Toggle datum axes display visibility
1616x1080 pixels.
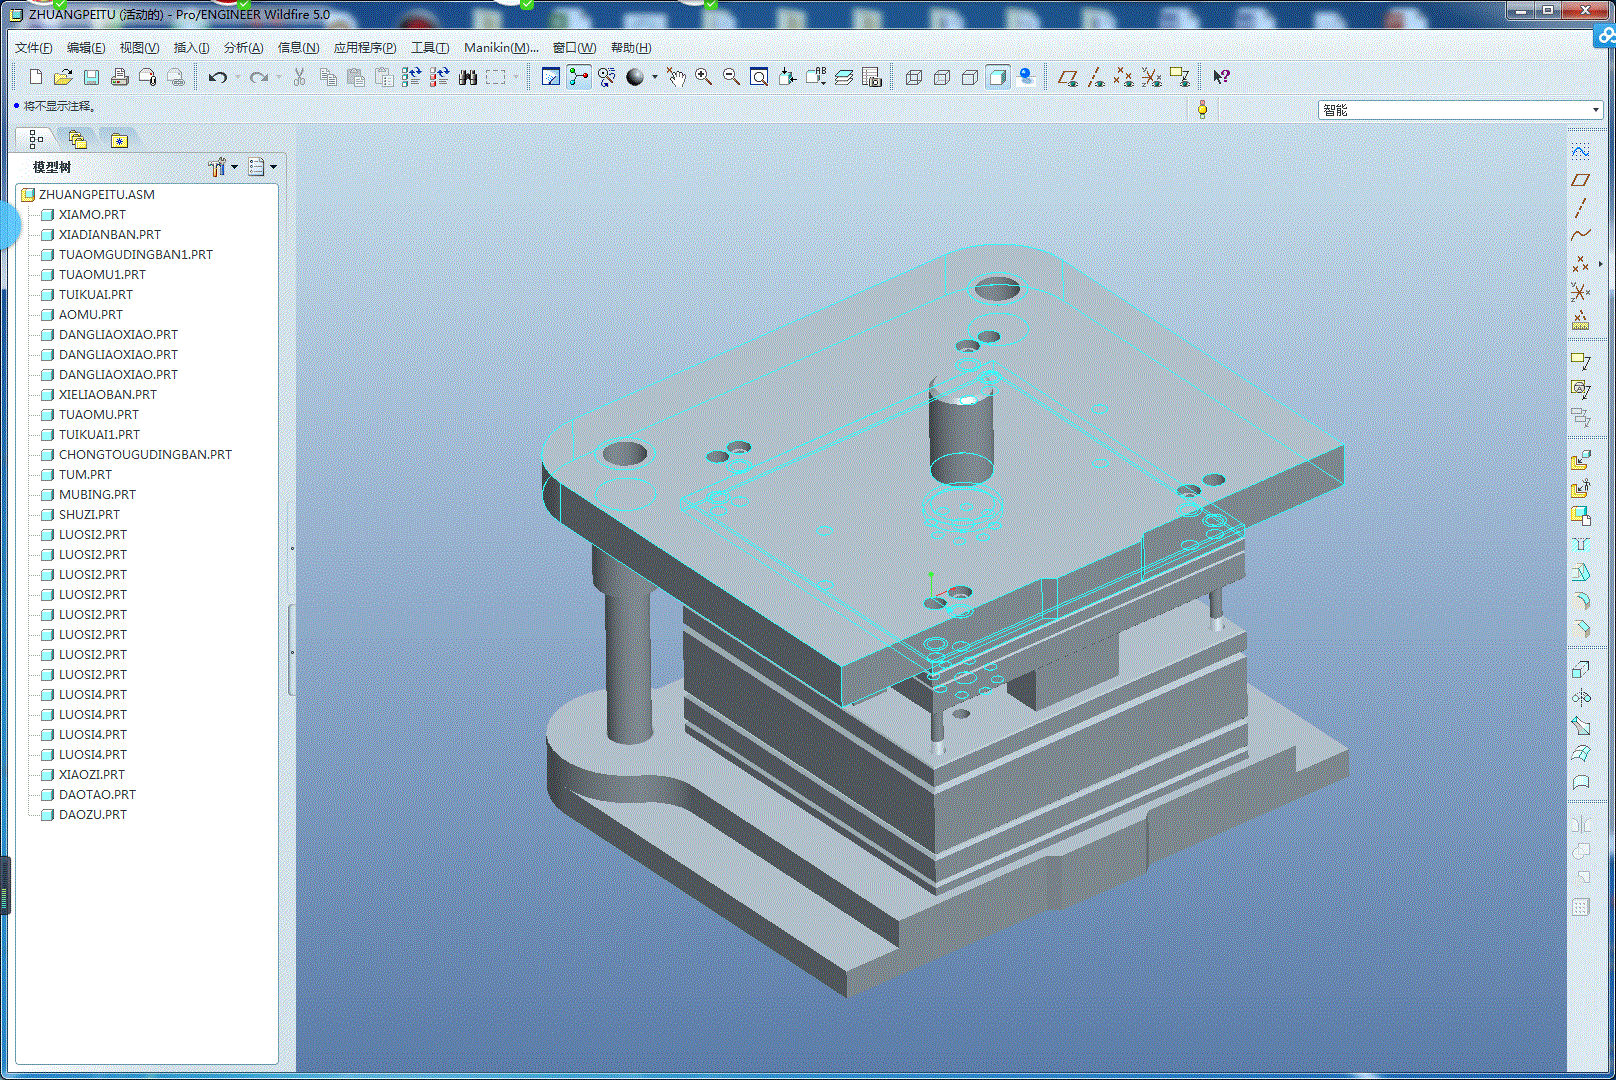(1096, 77)
